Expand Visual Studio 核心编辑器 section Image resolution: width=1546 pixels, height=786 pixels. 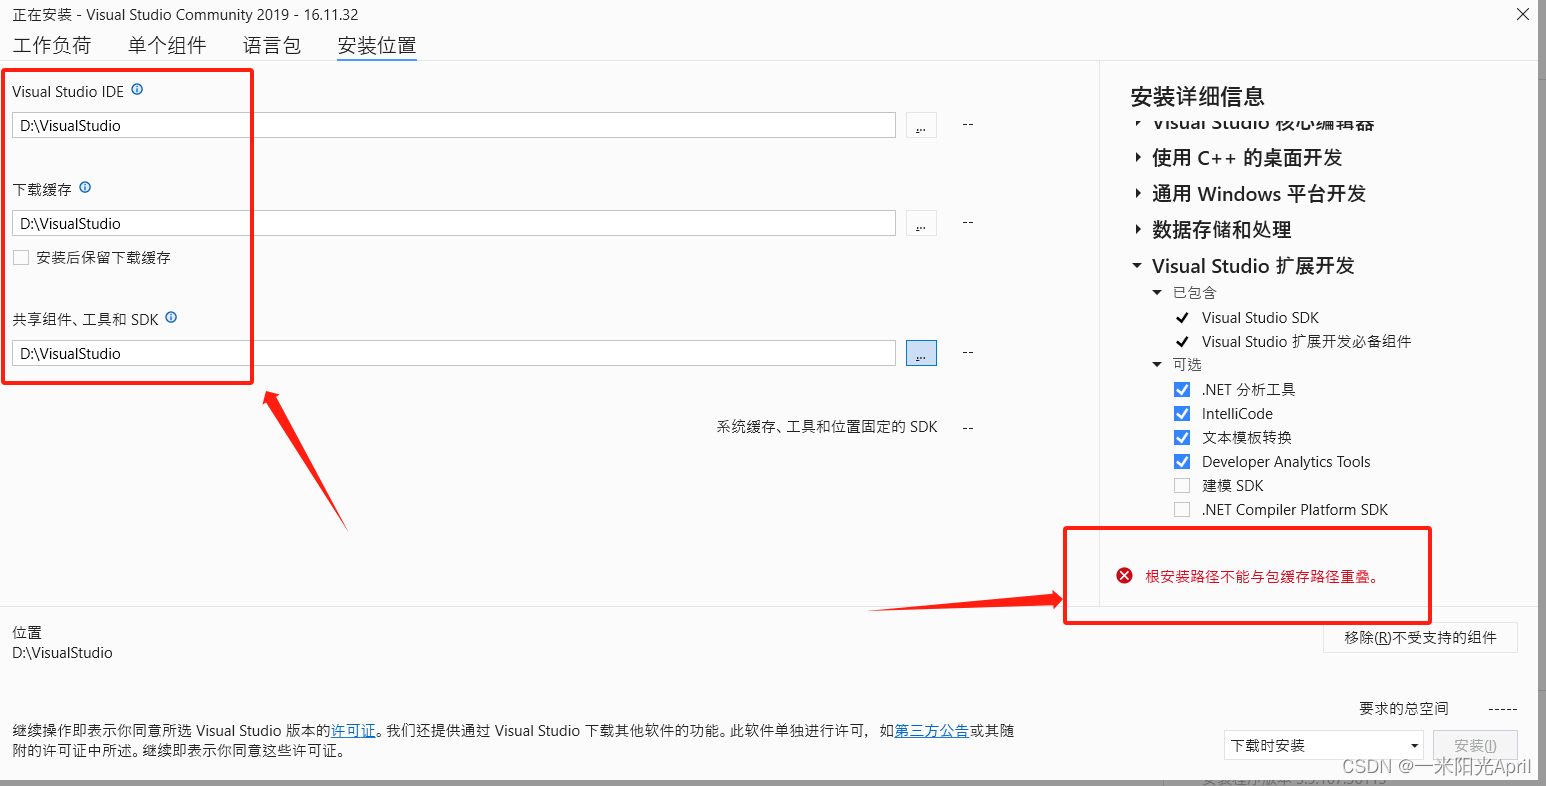1138,123
